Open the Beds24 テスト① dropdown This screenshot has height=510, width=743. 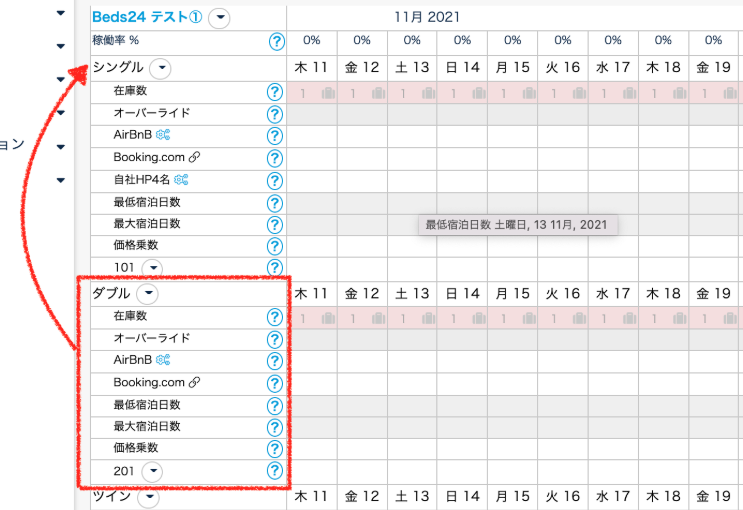[220, 17]
